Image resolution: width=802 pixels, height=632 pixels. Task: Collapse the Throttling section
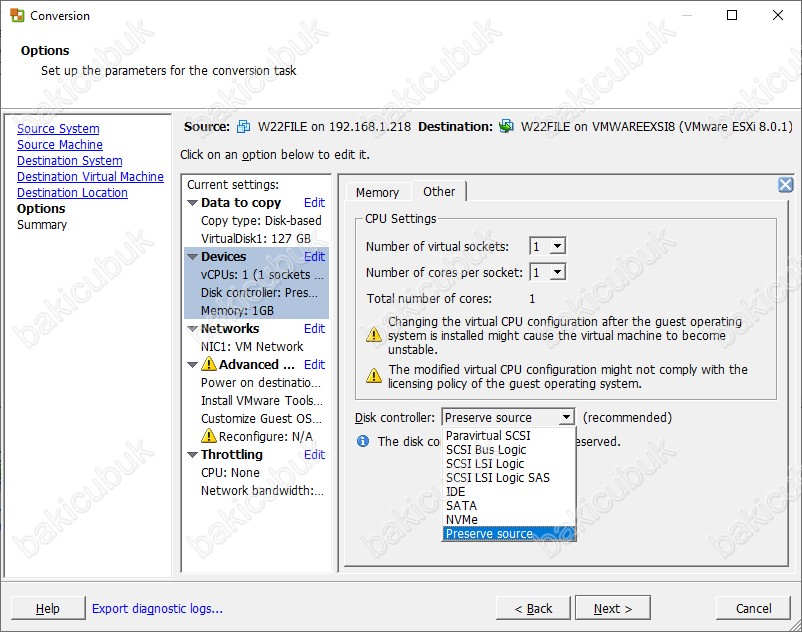pos(192,455)
